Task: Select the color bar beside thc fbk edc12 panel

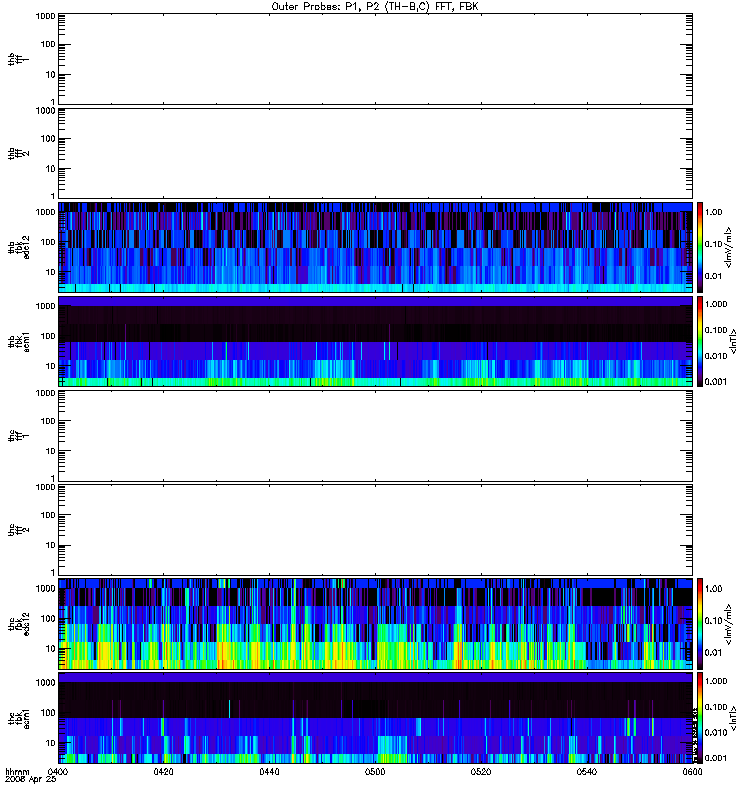Action: coord(700,624)
